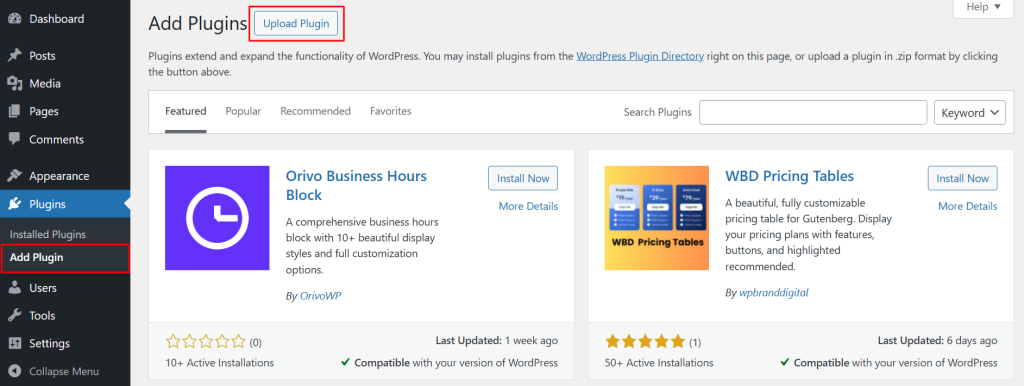The width and height of the screenshot is (1024, 386).
Task: Focus the Search Plugins input field
Action: click(813, 112)
